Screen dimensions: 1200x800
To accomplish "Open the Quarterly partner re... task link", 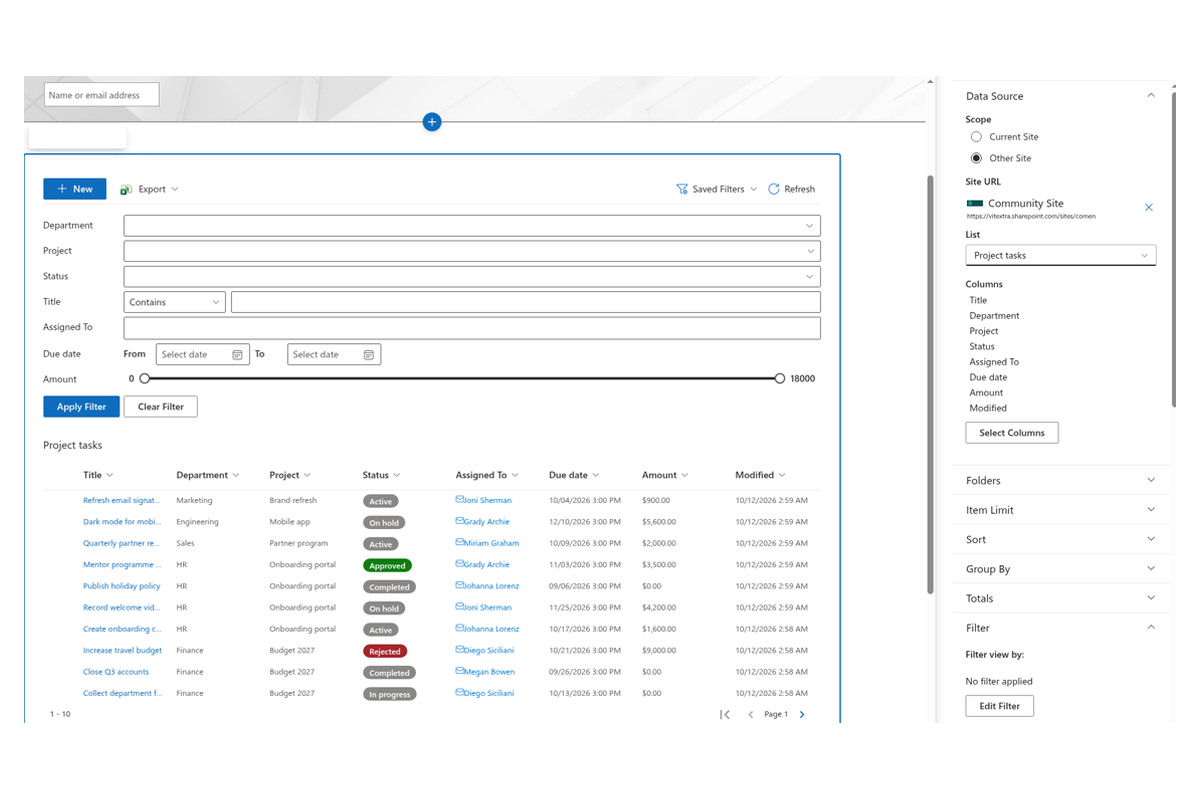I will [x=121, y=543].
